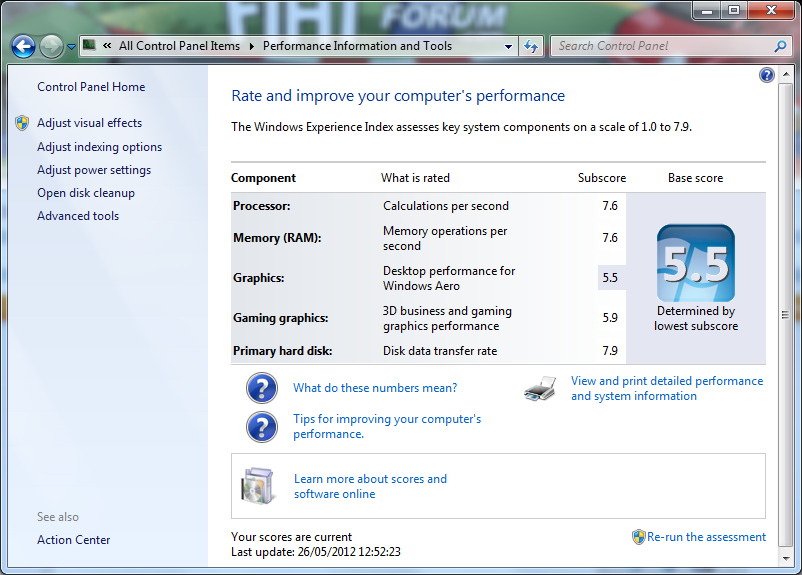Click the shield icon beside Adjust visual effects
Viewport: 802px width, 575px height.
click(22, 123)
